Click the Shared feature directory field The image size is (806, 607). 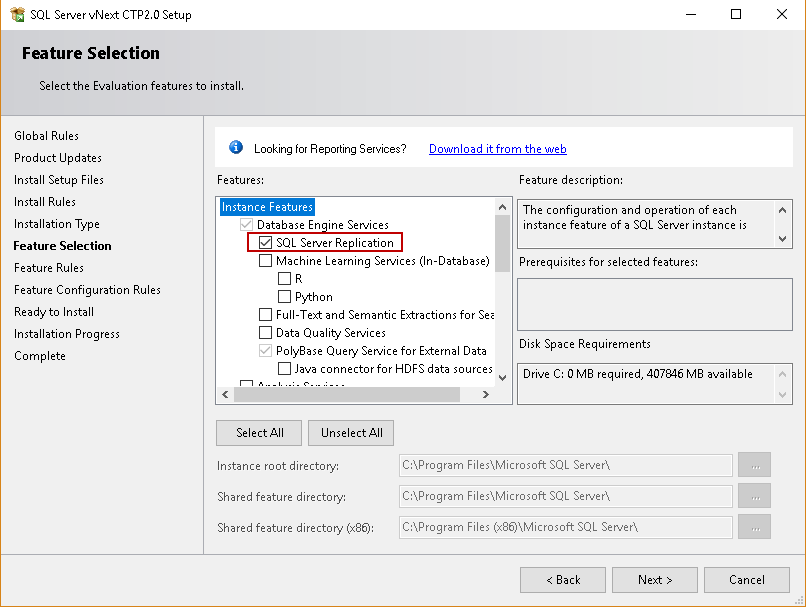coord(565,496)
